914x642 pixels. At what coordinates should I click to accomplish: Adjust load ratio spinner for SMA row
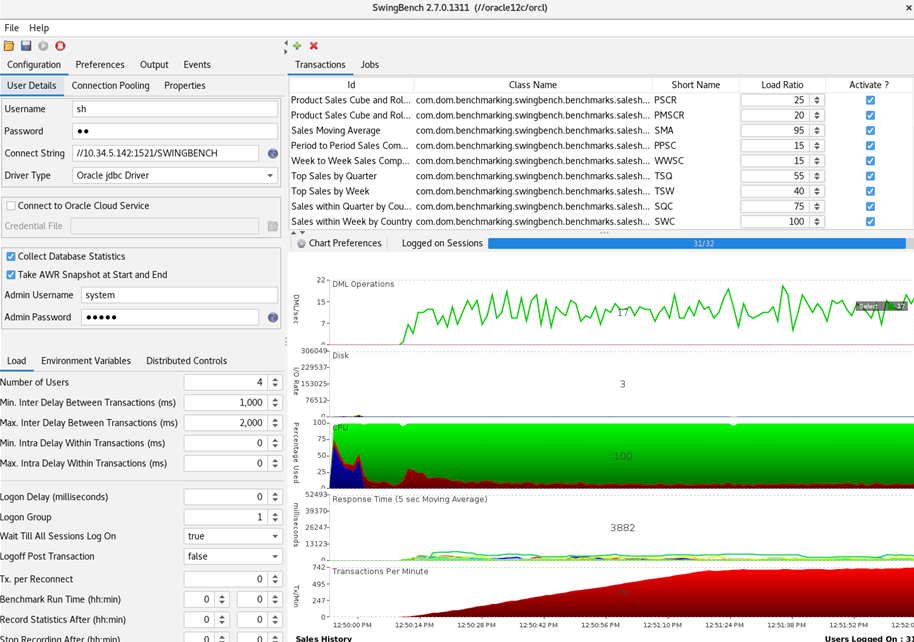pos(817,131)
